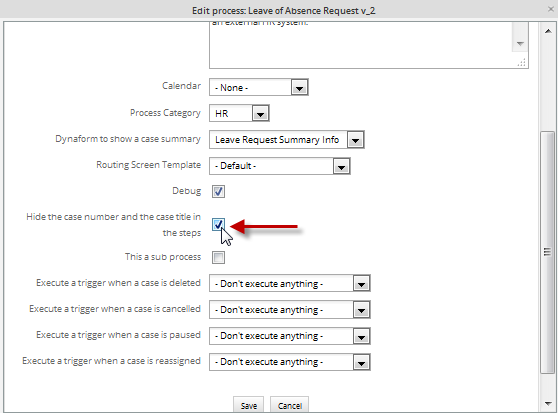Image resolution: width=558 pixels, height=413 pixels.
Task: Open trigger dropdown for case cancelled
Action: click(361, 310)
